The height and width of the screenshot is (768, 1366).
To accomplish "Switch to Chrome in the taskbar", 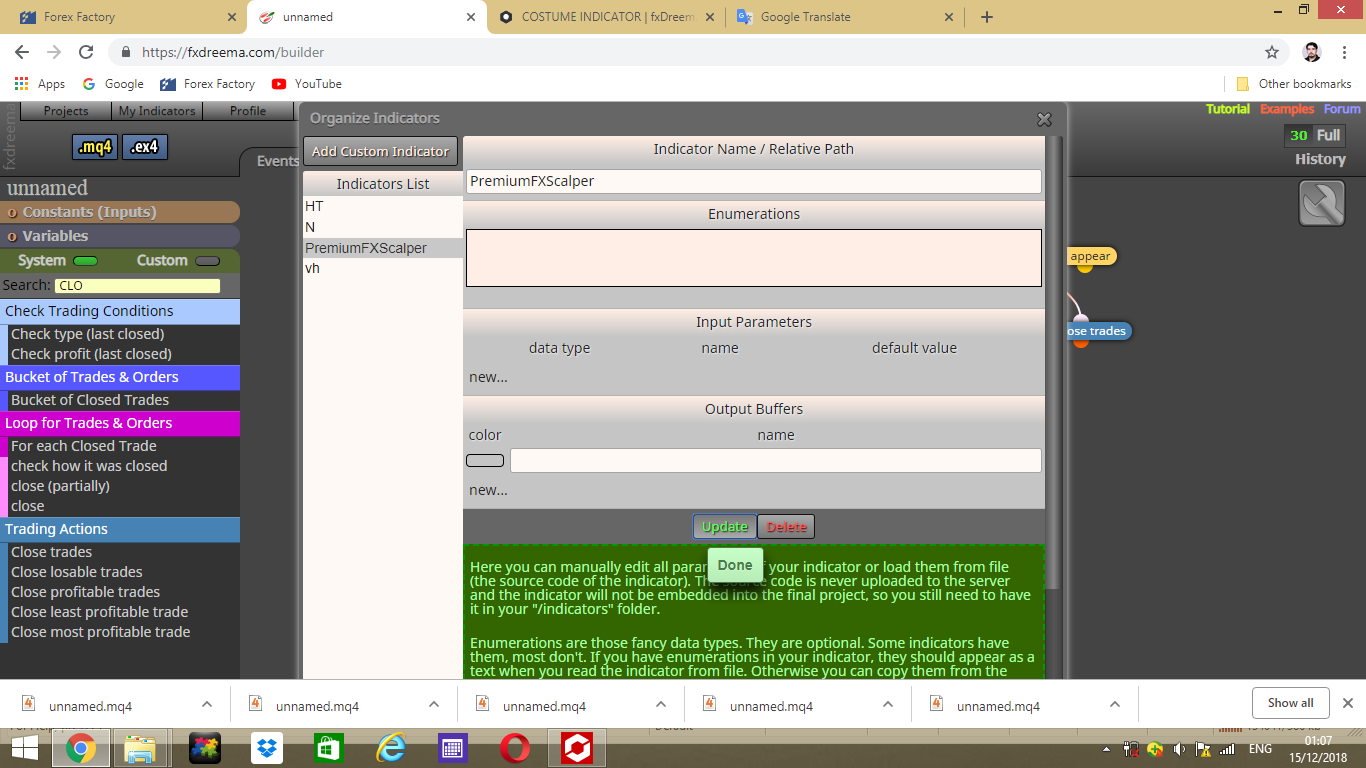I will pyautogui.click(x=80, y=748).
